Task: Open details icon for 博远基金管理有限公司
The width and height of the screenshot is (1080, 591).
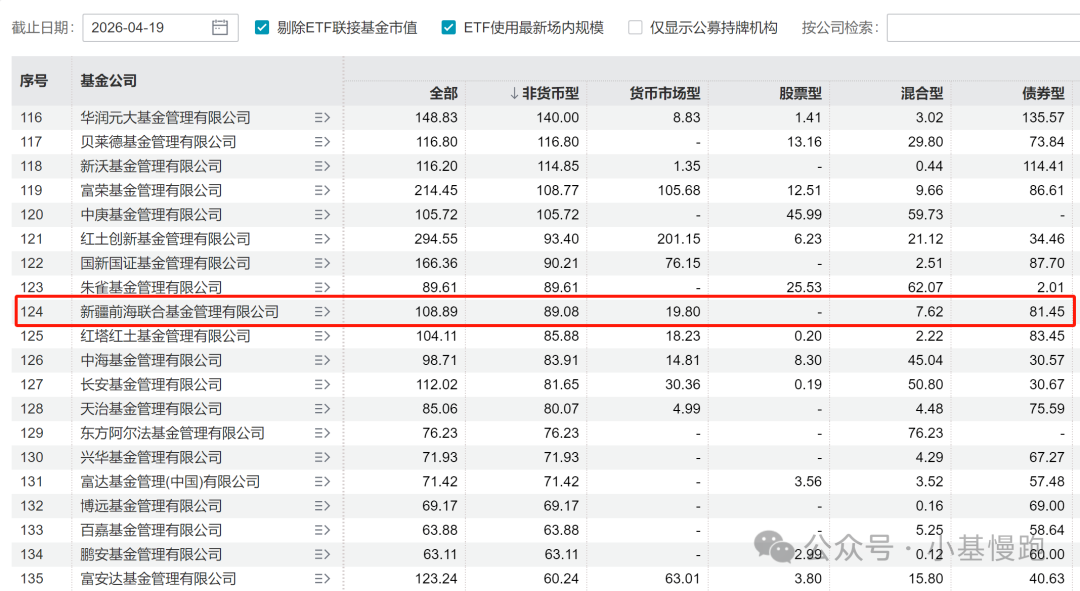Action: pos(322,506)
